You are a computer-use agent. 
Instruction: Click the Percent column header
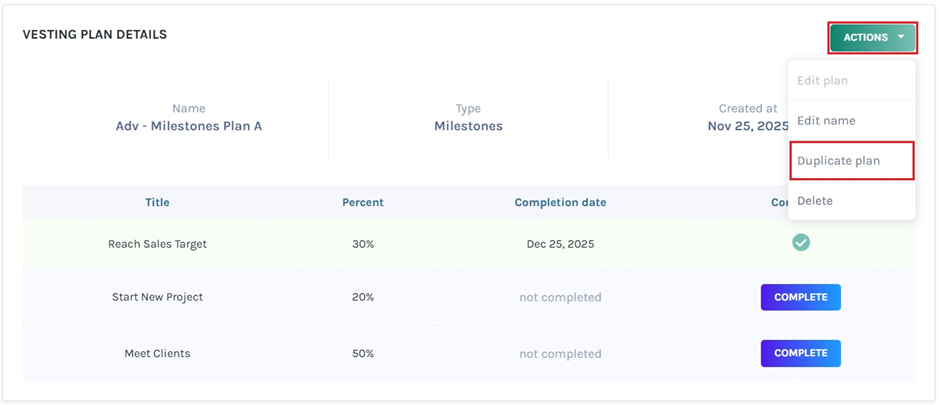pos(363,202)
